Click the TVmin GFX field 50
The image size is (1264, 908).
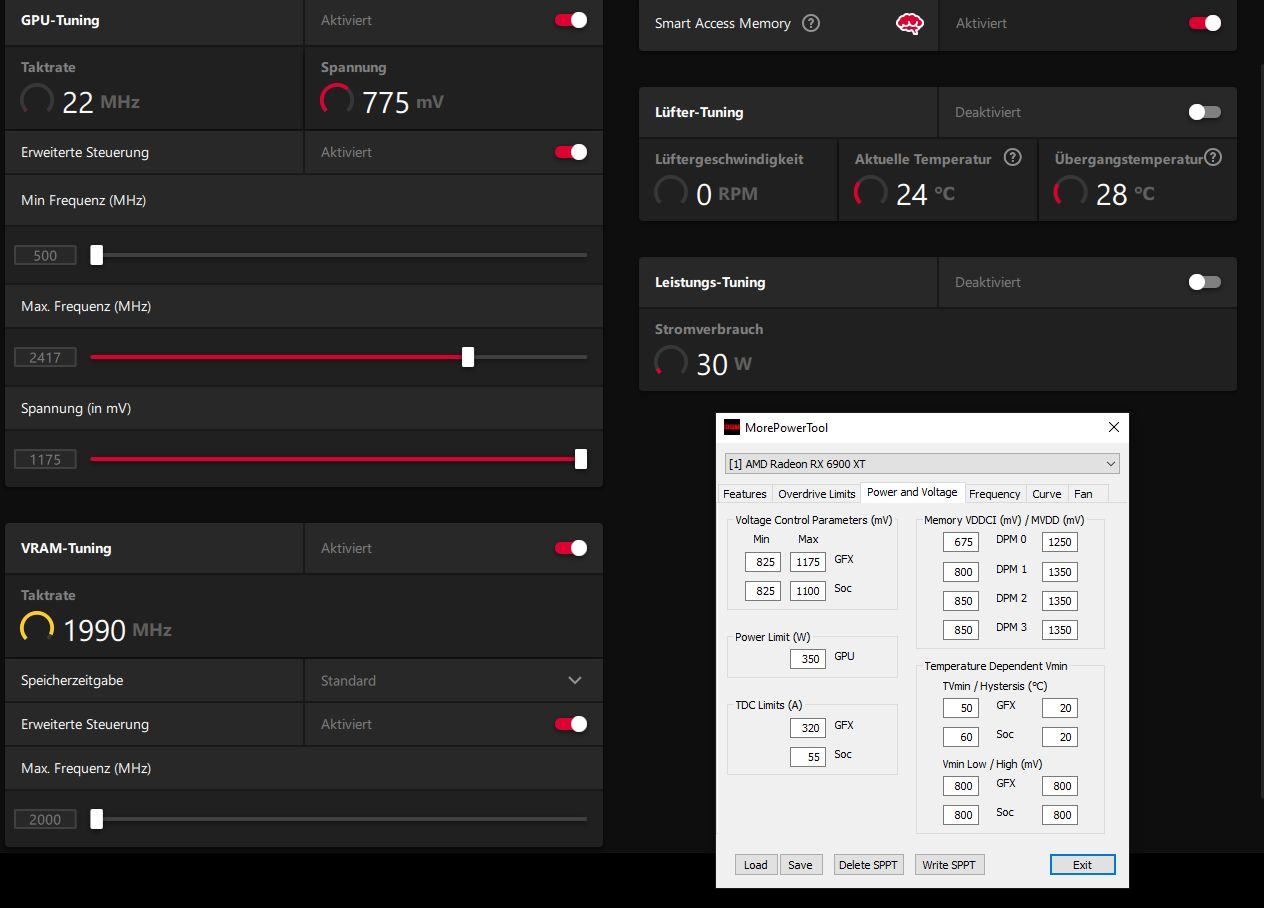(x=960, y=708)
